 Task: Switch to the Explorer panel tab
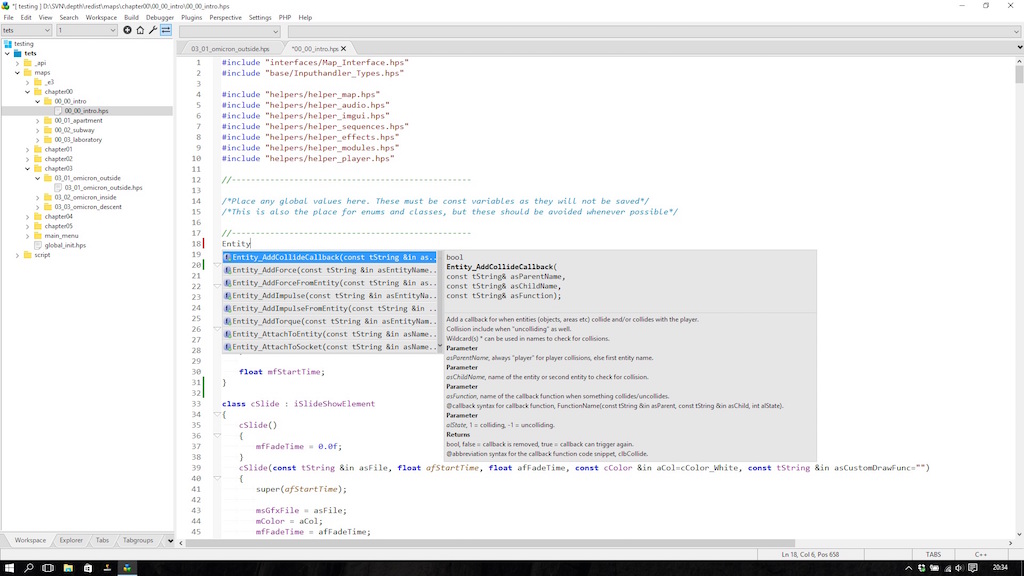tap(71, 540)
